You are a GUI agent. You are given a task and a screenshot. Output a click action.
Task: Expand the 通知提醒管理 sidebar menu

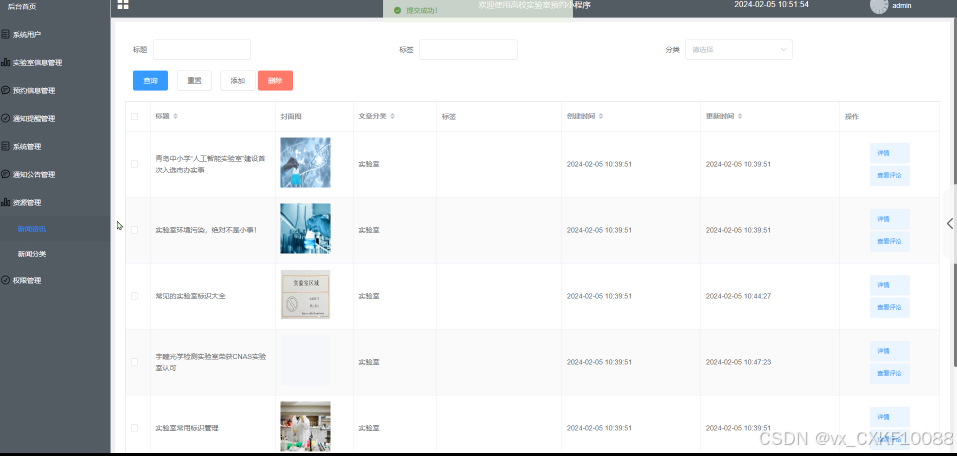tap(55, 118)
